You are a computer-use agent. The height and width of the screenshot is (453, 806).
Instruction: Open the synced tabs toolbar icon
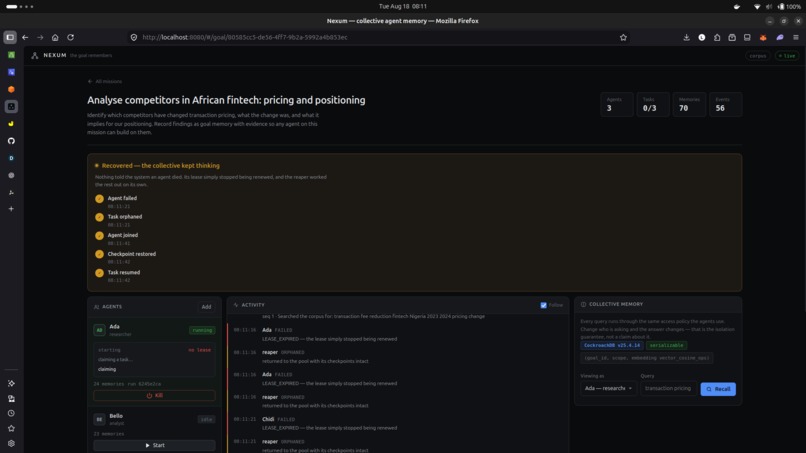[x=747, y=37]
